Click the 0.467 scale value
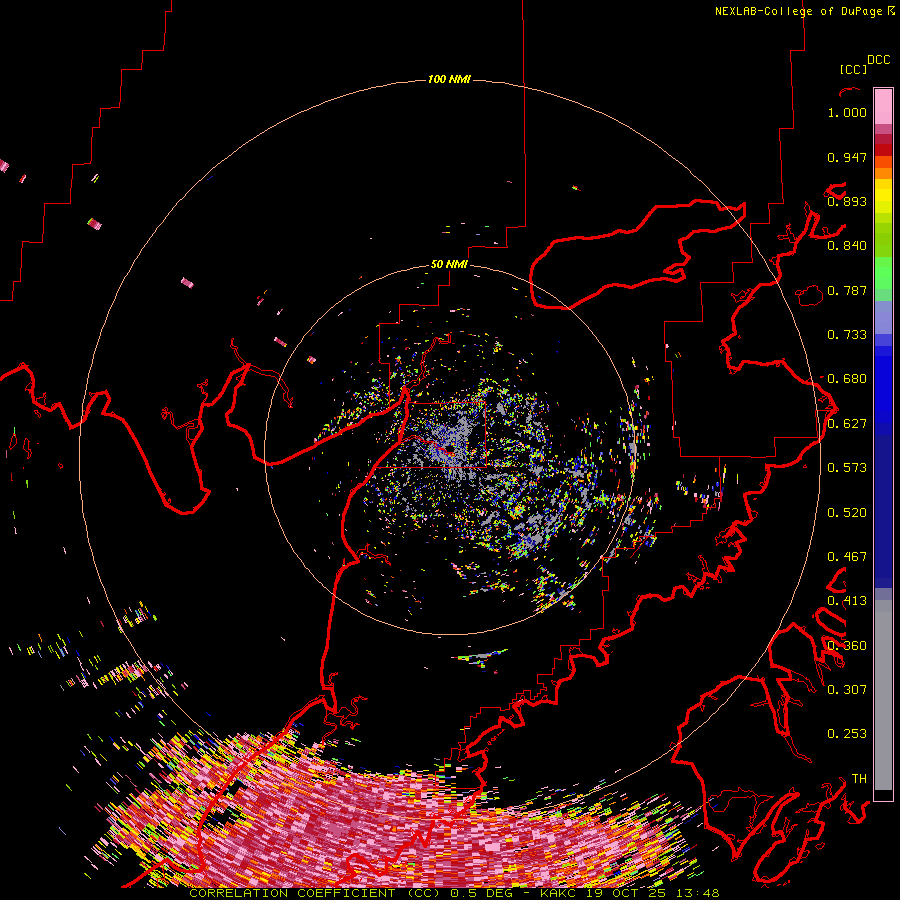 [847, 557]
